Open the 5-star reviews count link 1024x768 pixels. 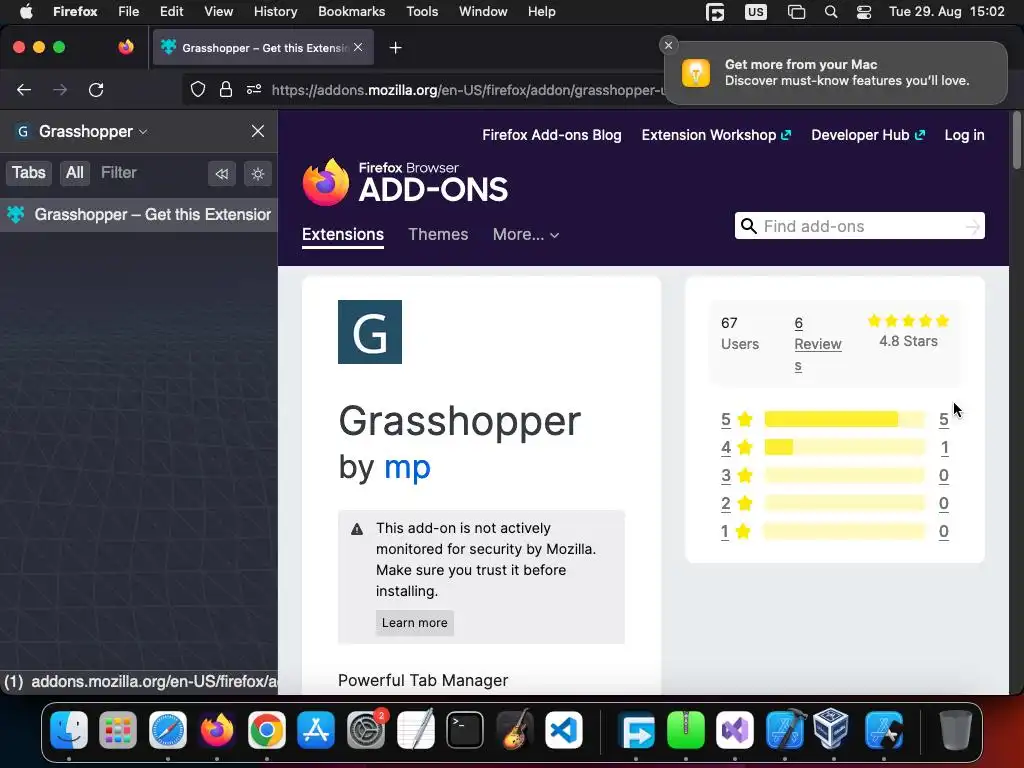tap(944, 419)
